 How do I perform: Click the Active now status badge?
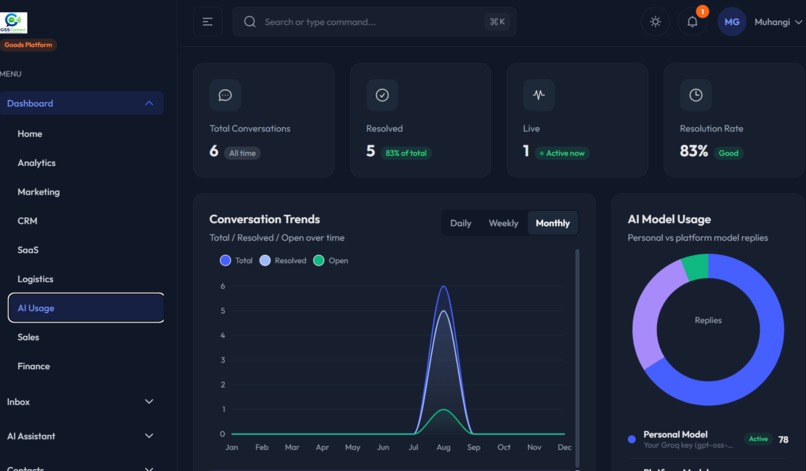click(x=562, y=153)
